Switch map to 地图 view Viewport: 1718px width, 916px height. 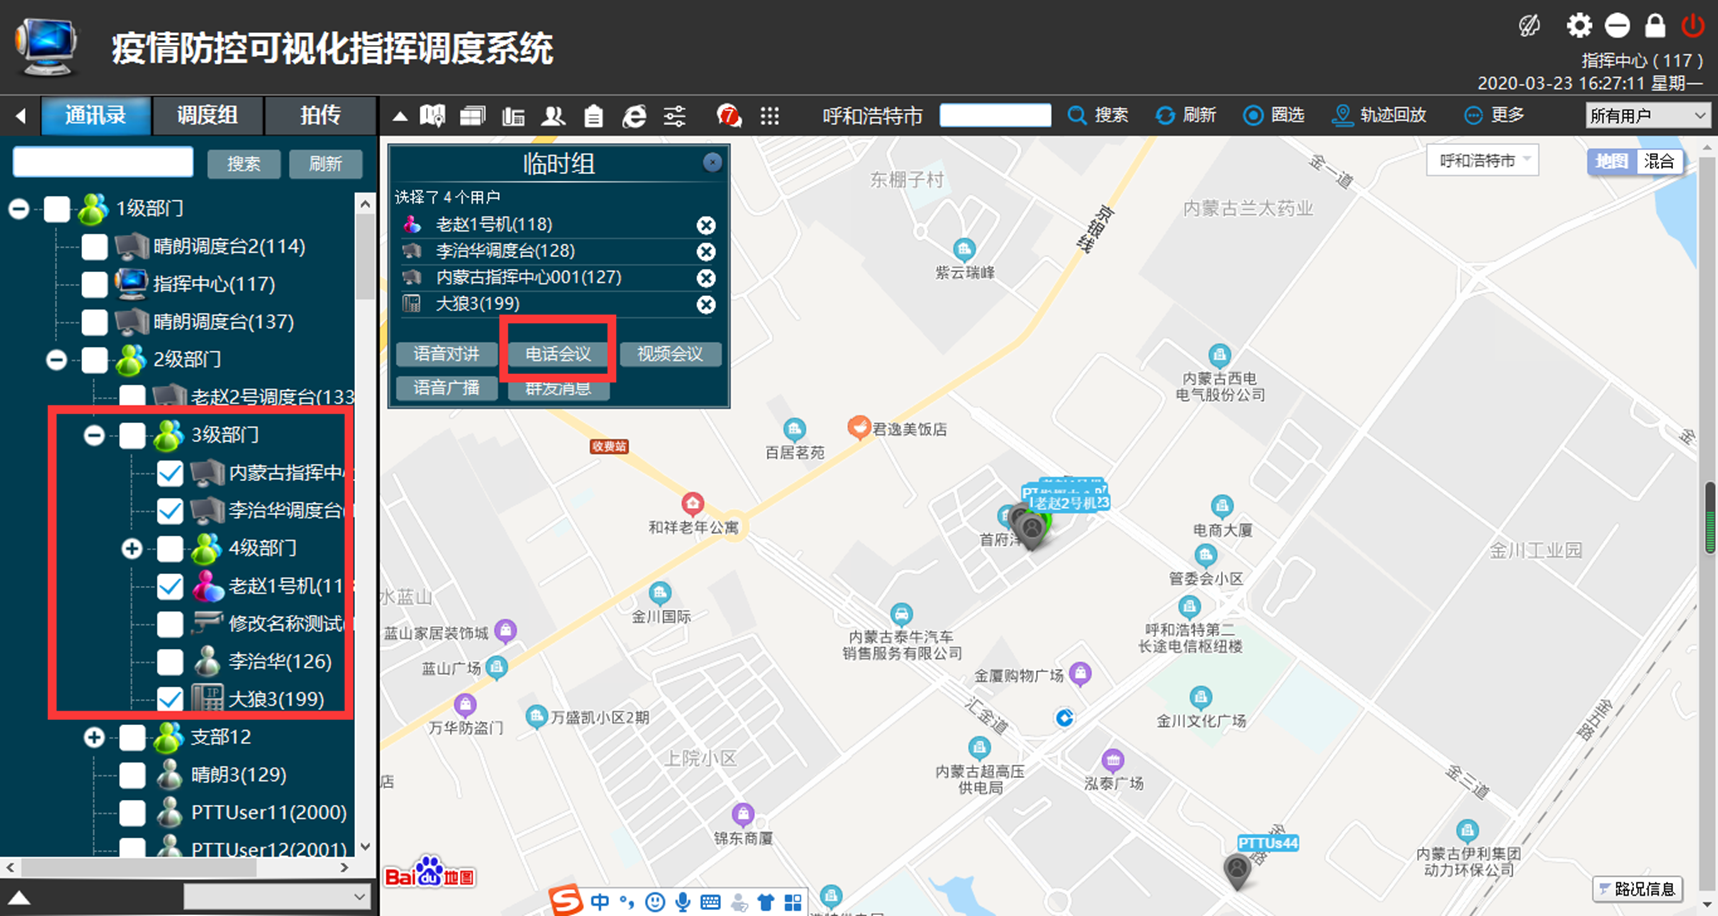click(1611, 161)
